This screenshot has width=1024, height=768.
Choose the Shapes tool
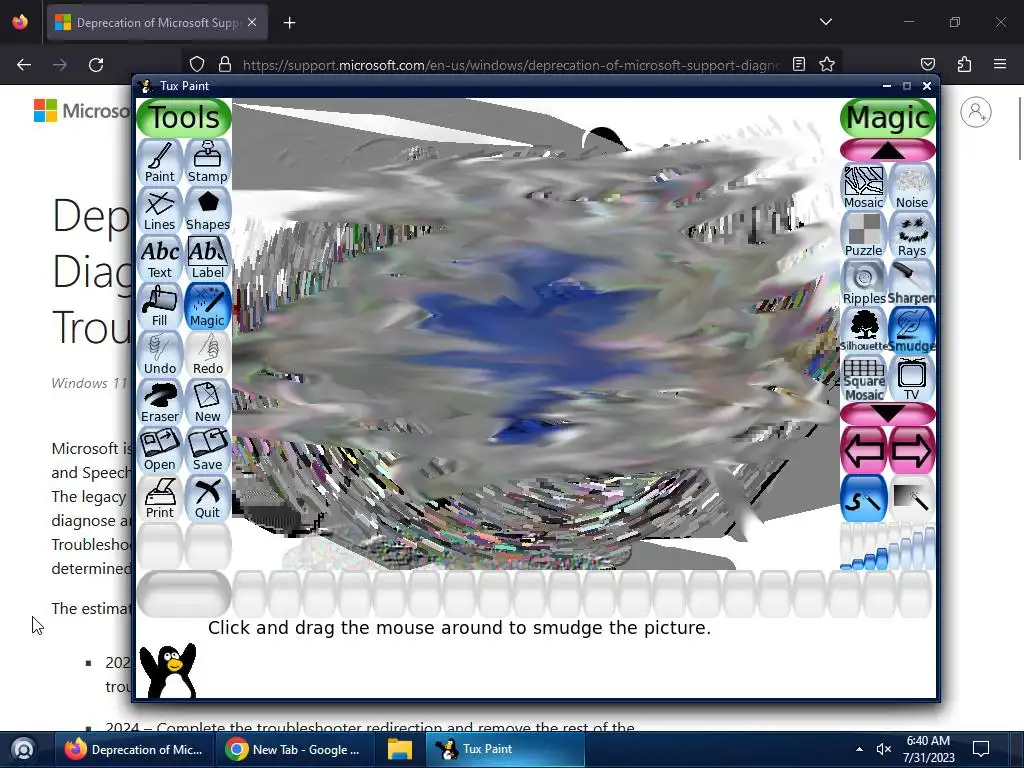pos(208,210)
